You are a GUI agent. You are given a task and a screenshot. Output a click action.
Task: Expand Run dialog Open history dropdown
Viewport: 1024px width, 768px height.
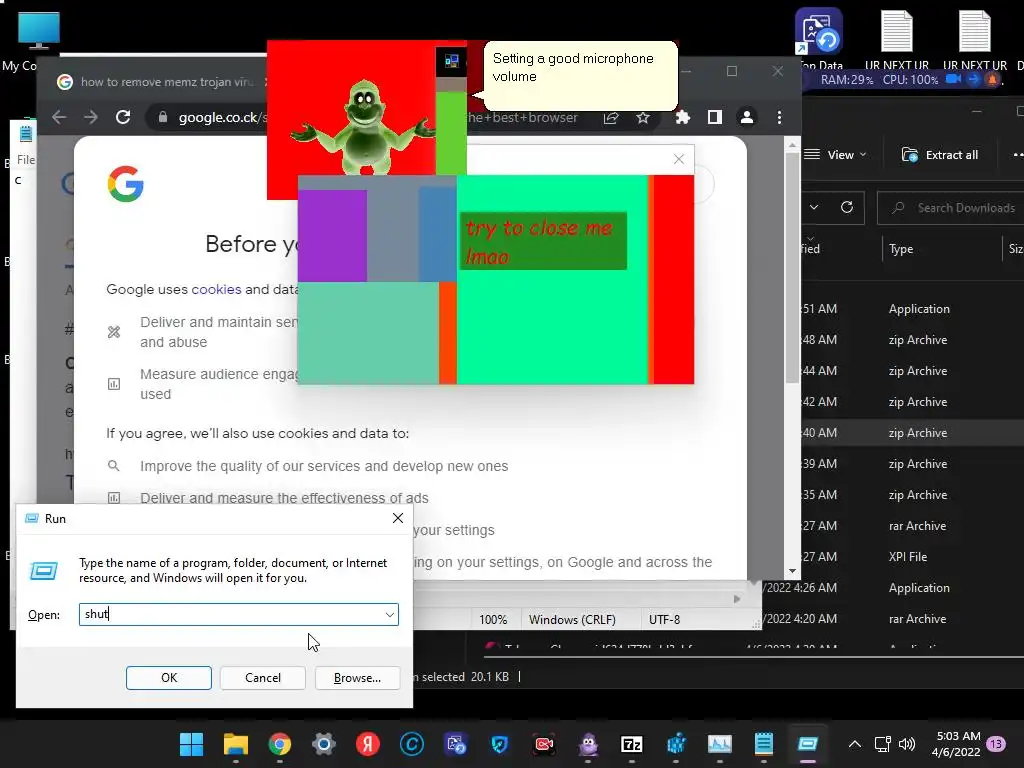(389, 615)
